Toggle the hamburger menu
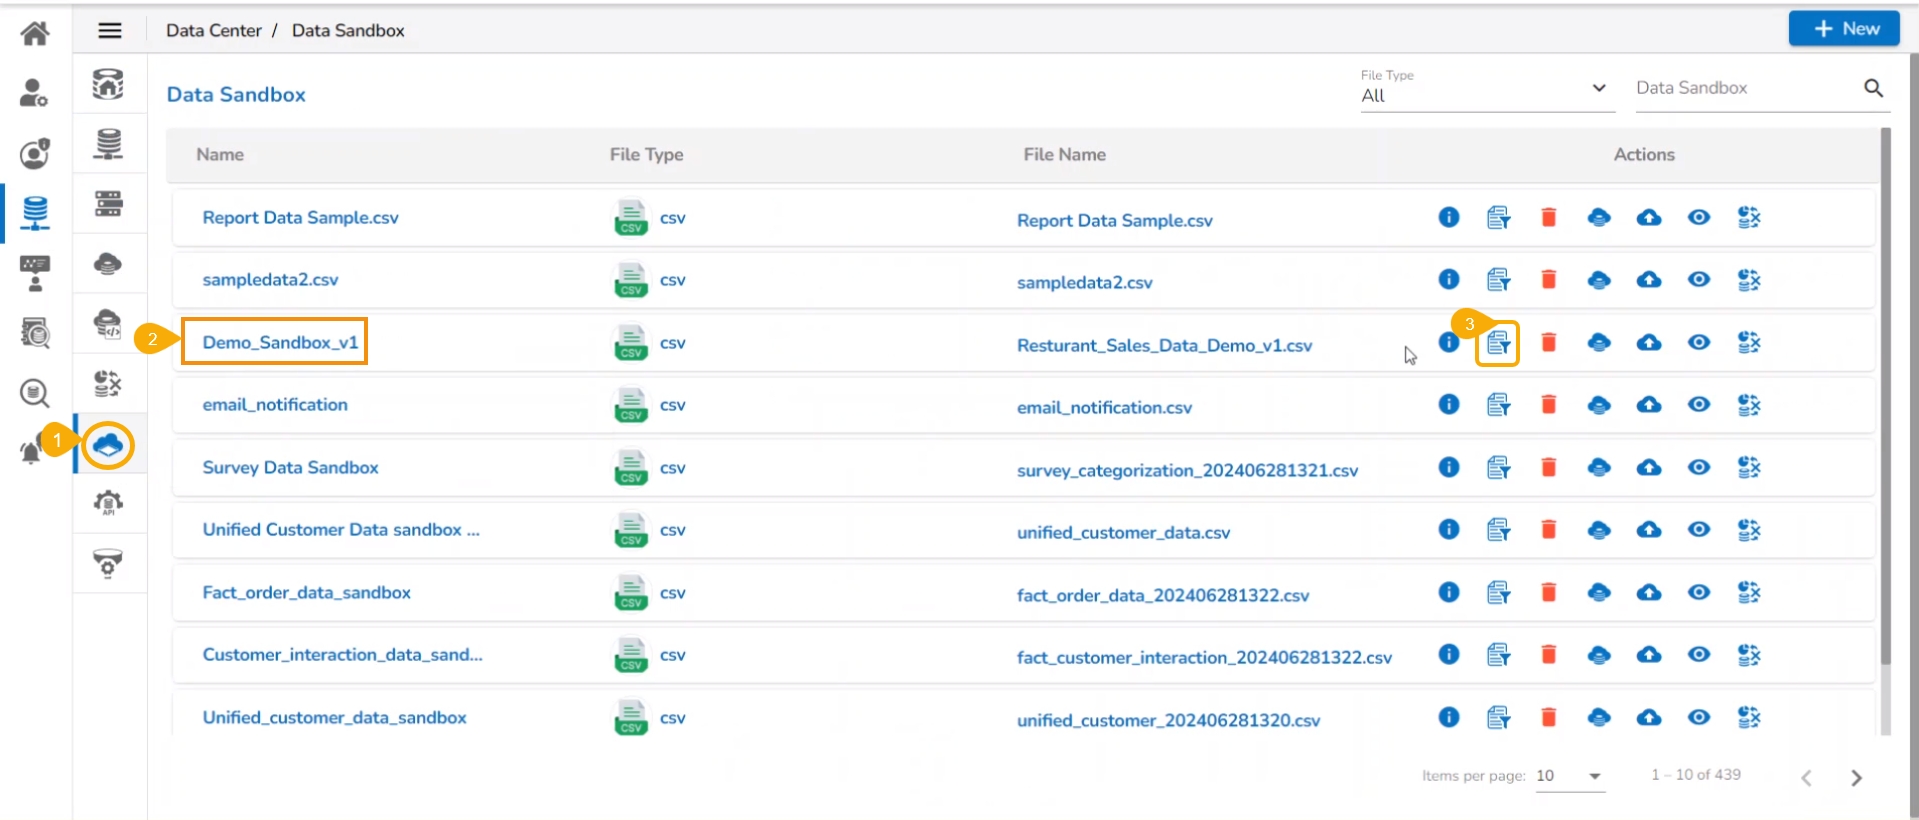 click(110, 31)
